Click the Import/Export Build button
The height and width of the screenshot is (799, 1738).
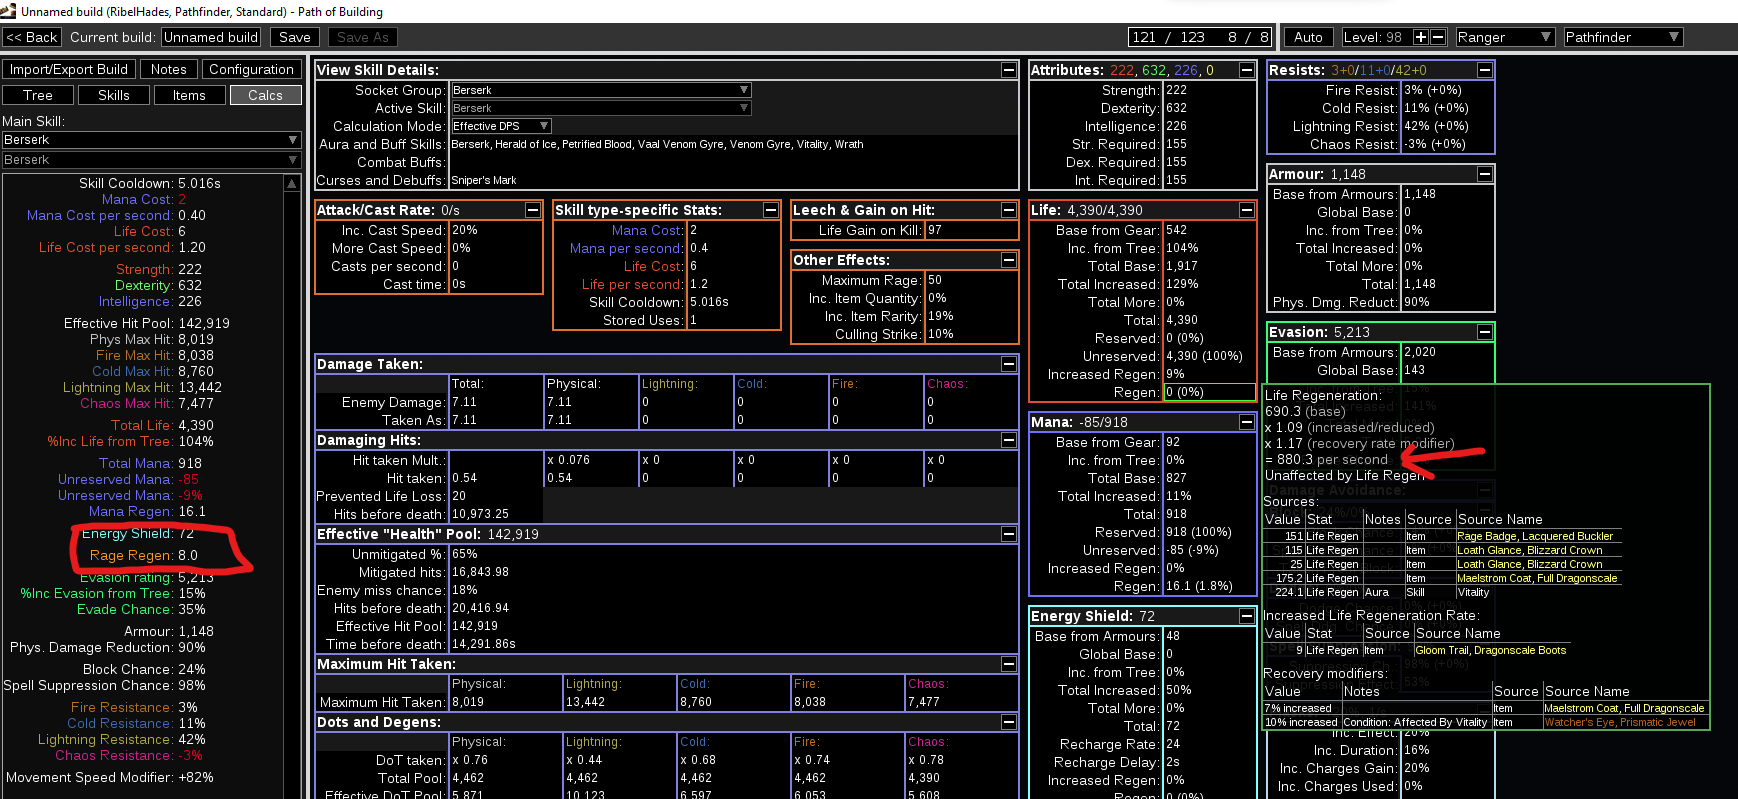click(69, 69)
